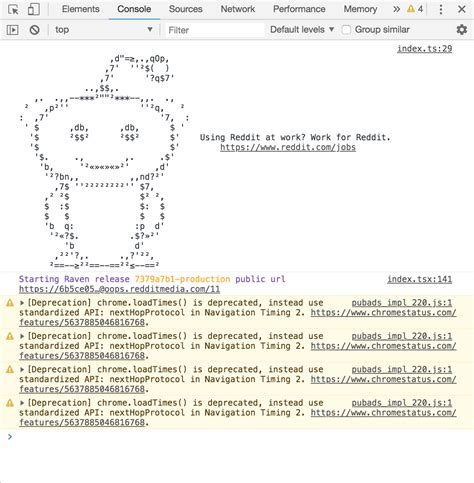Image resolution: width=474 pixels, height=483 pixels.
Task: Open pubads_impl_220.js:1 link on third warning
Action: (402, 369)
